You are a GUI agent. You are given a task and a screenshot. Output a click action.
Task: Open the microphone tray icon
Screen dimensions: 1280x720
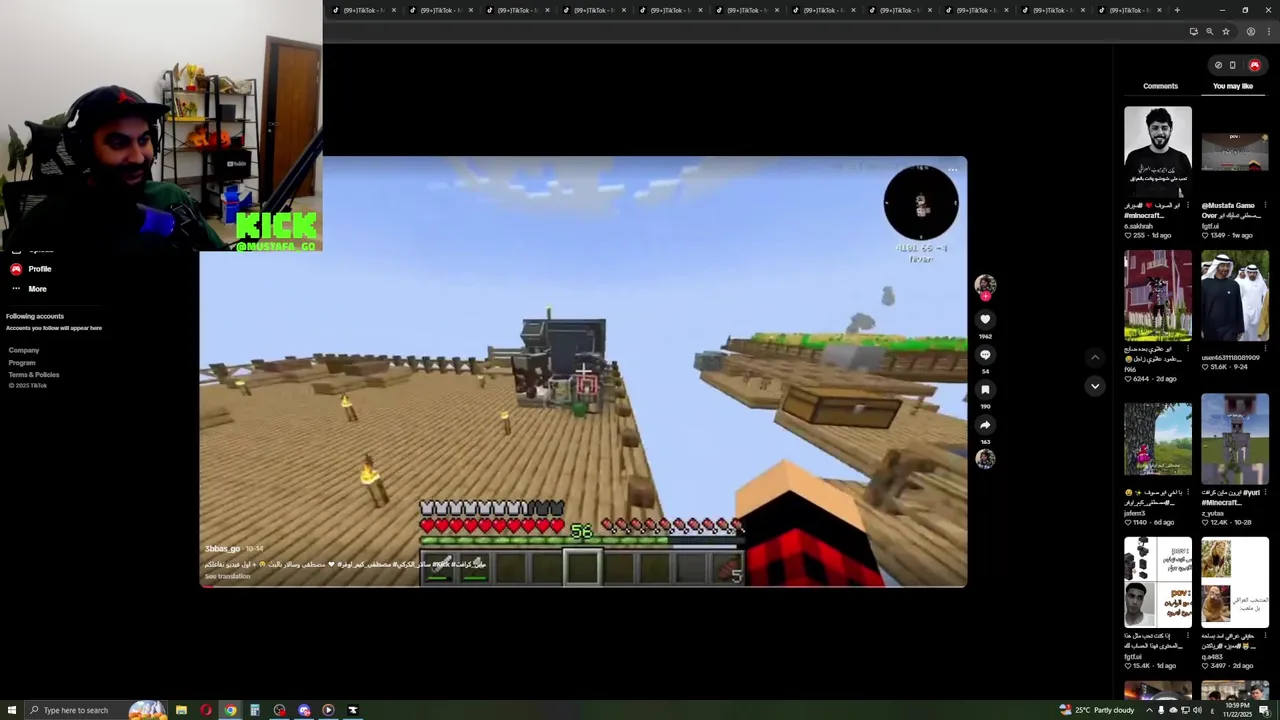pos(1161,710)
